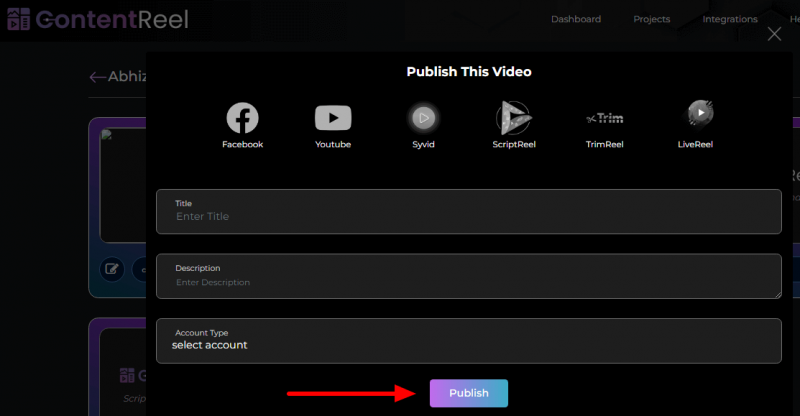Select Facebook as publish destination

pyautogui.click(x=242, y=118)
